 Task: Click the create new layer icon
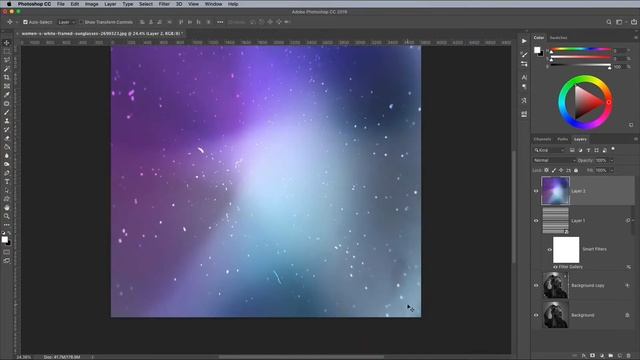point(620,356)
